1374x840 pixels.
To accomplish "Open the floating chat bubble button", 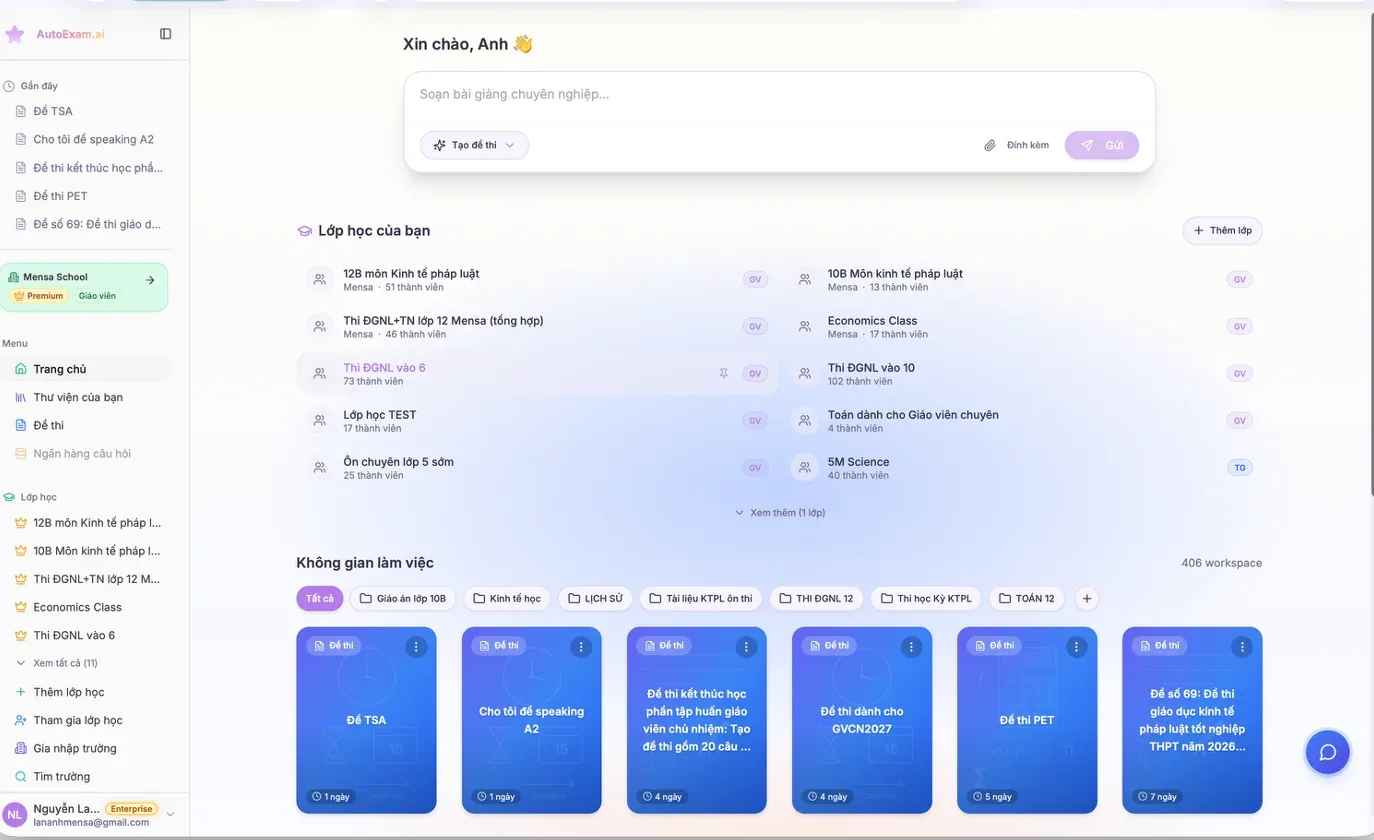I will coord(1328,752).
